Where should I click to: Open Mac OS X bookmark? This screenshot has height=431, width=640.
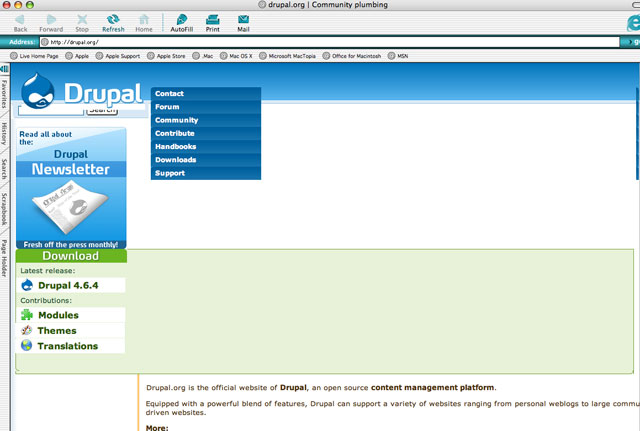236,56
